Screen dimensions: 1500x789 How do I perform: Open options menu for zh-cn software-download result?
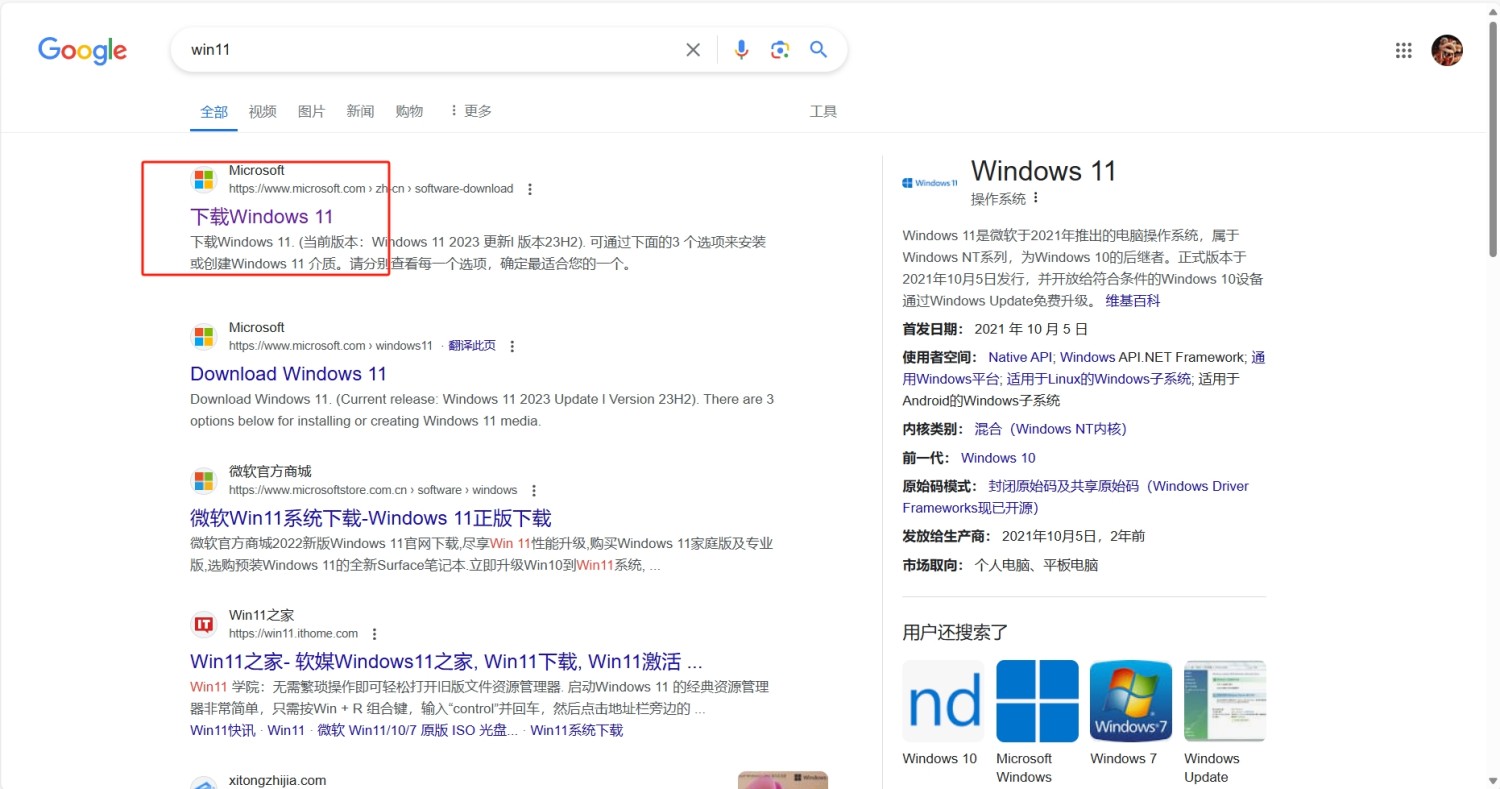[530, 189]
